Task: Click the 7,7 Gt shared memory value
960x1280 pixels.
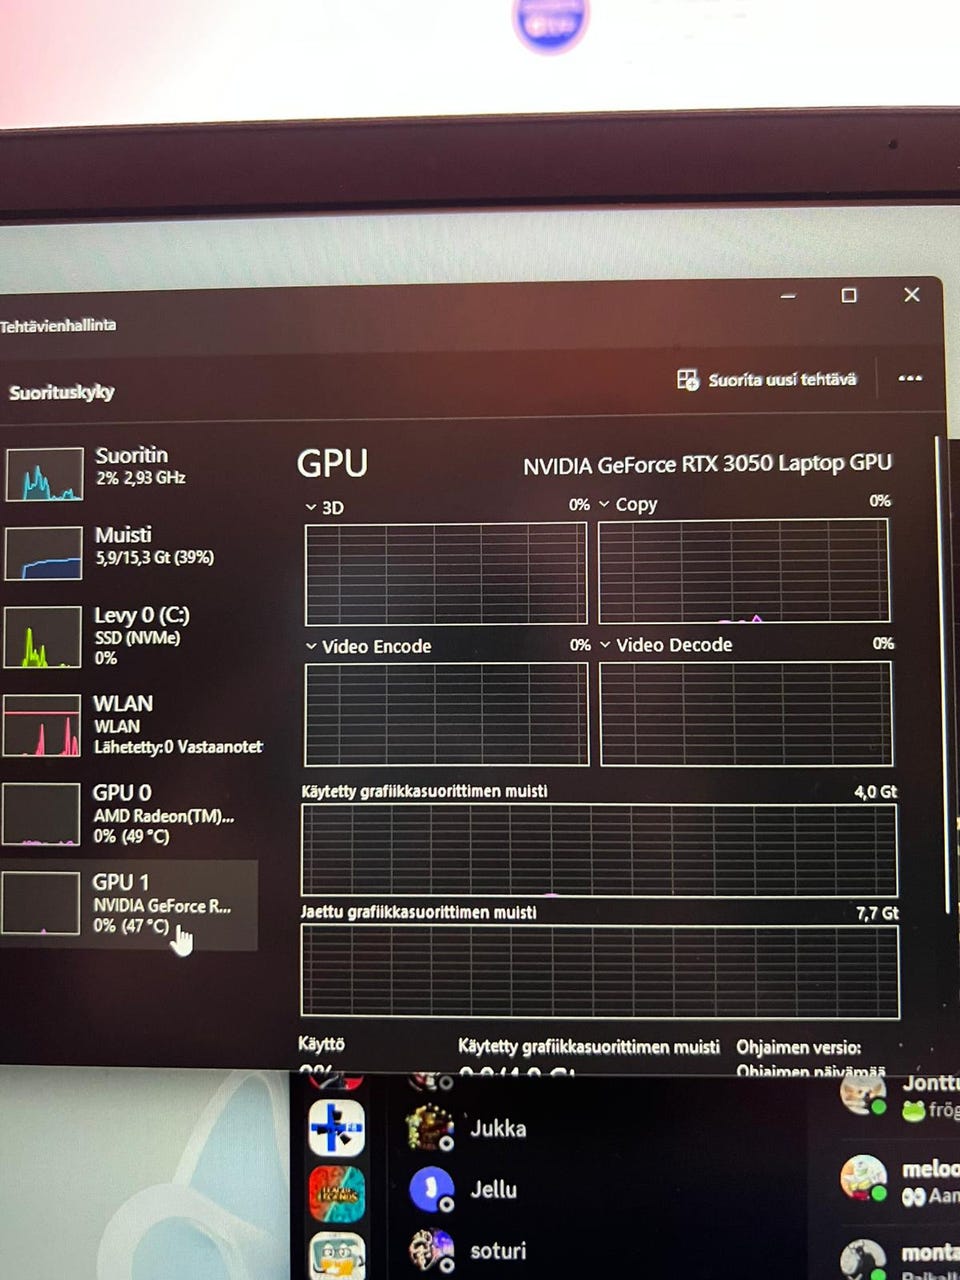Action: point(878,913)
